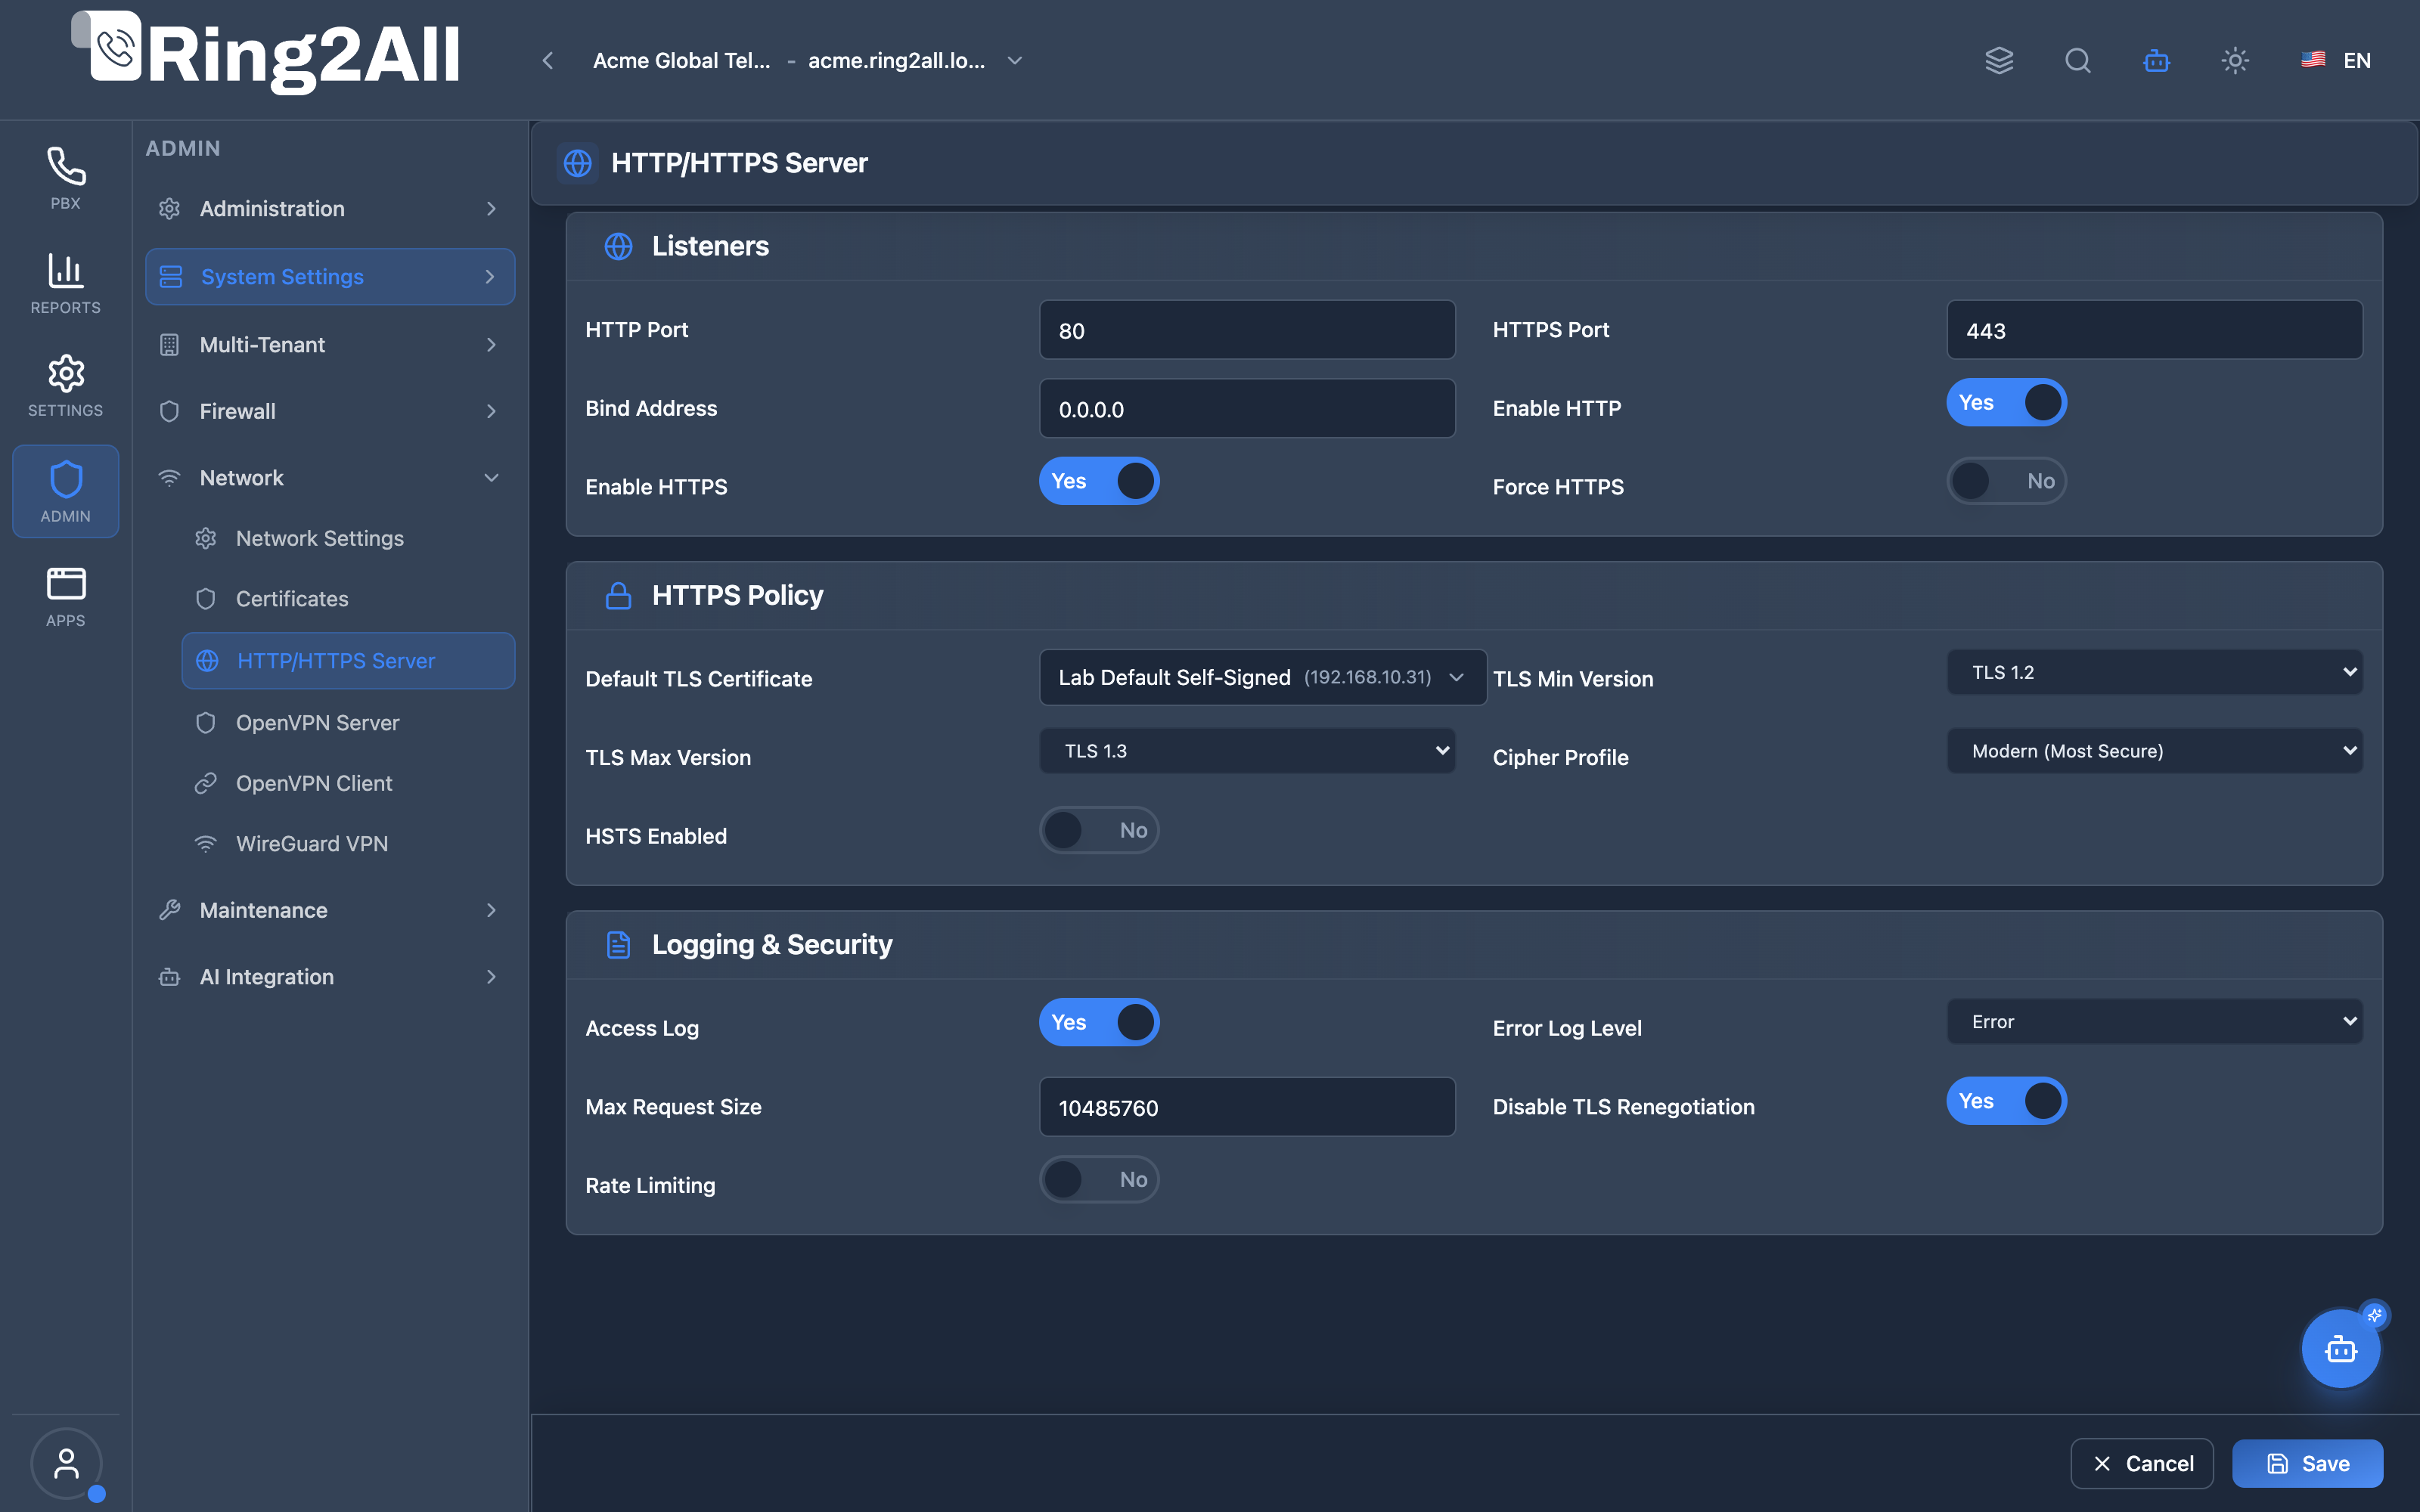Open Default TLS Certificate dropdown
2420x1512 pixels.
(1263, 677)
